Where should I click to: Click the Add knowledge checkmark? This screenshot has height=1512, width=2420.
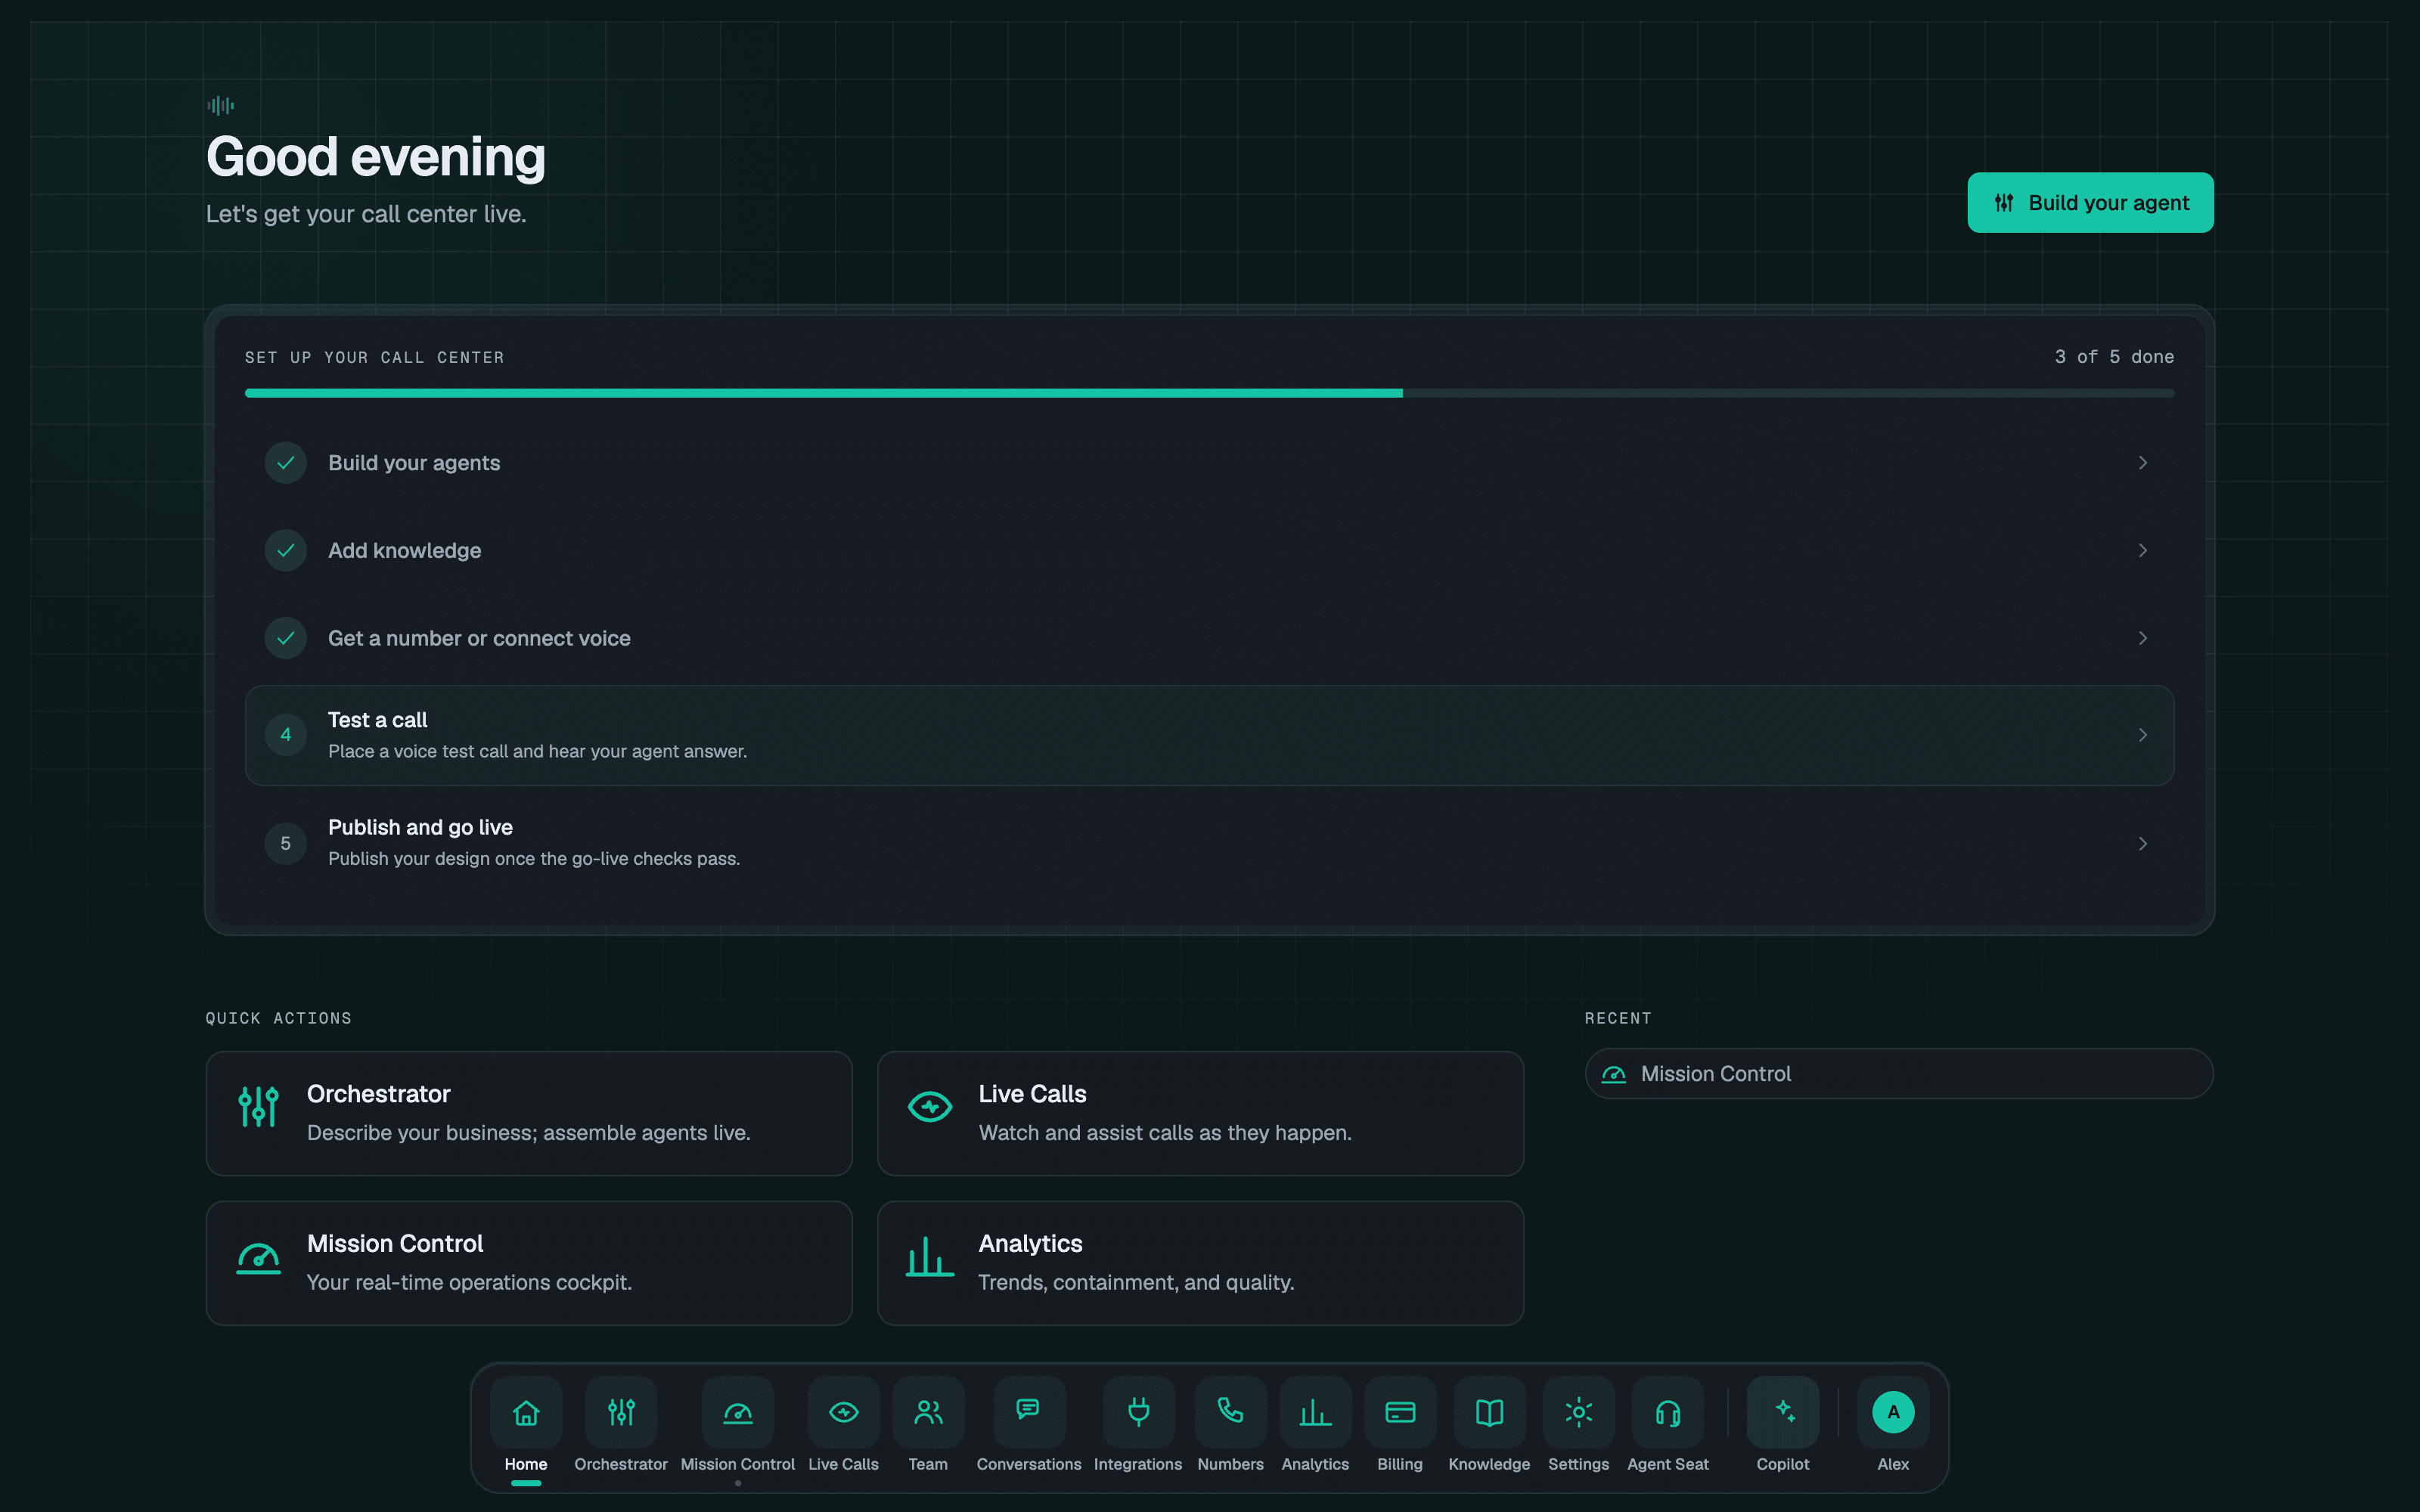(x=286, y=551)
